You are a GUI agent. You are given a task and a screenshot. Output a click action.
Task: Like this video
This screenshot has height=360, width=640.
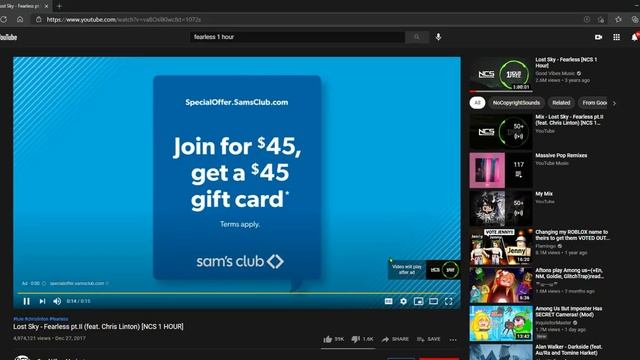click(333, 339)
